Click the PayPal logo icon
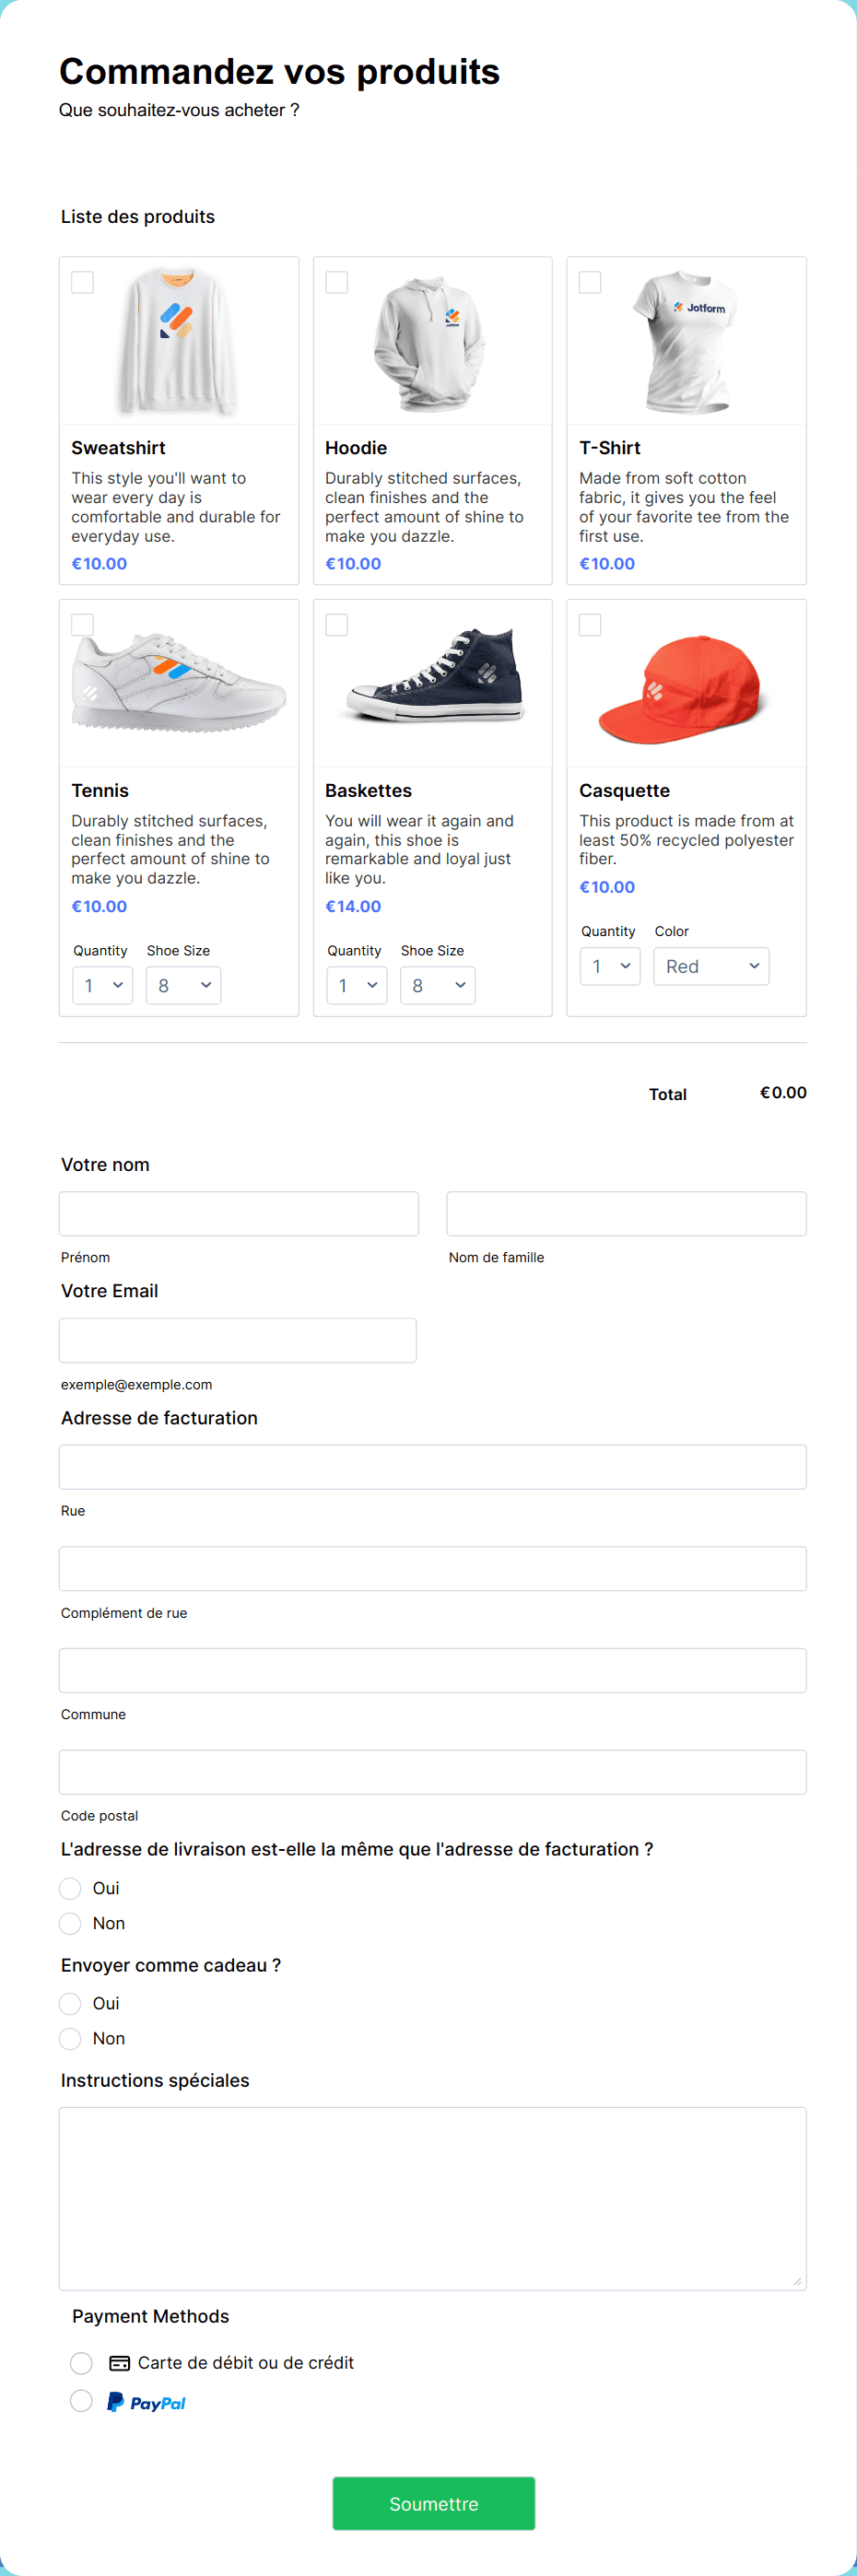Image resolution: width=857 pixels, height=2576 pixels. [147, 2402]
